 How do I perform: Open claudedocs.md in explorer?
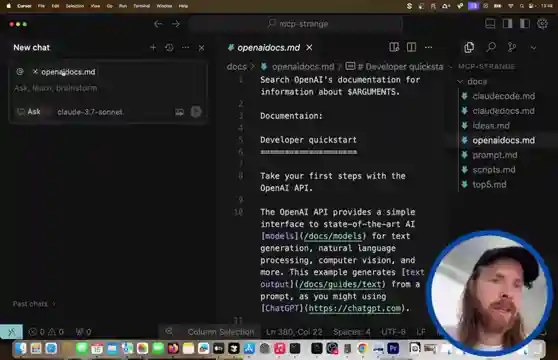[503, 111]
